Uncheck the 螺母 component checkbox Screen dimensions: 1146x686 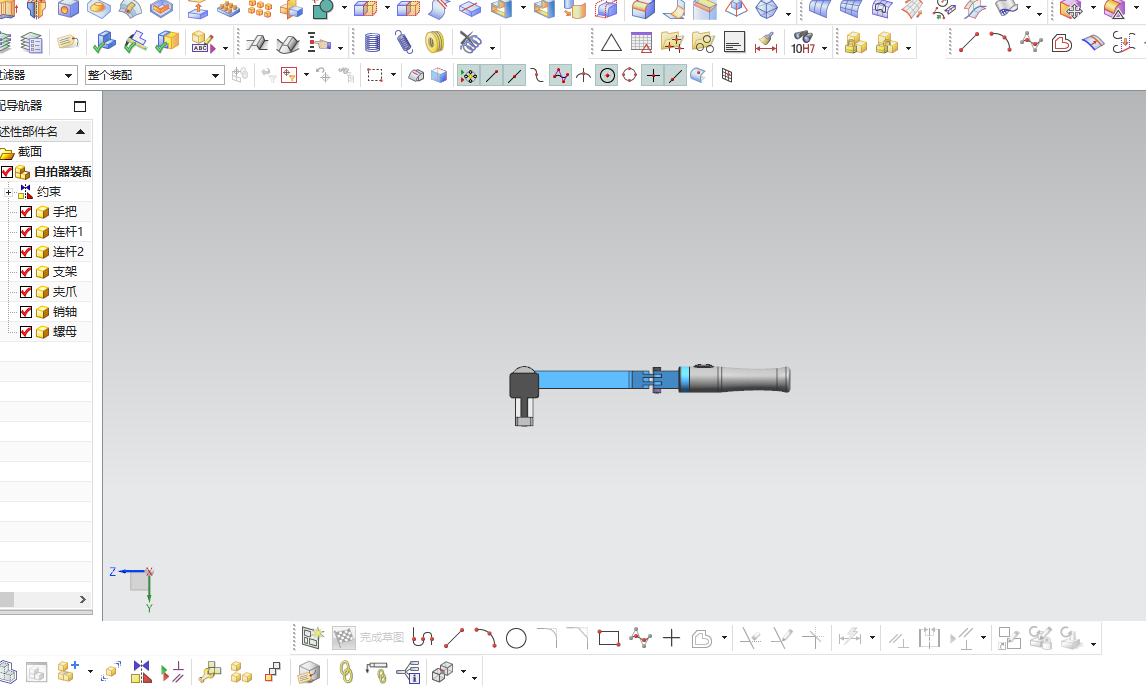click(26, 332)
